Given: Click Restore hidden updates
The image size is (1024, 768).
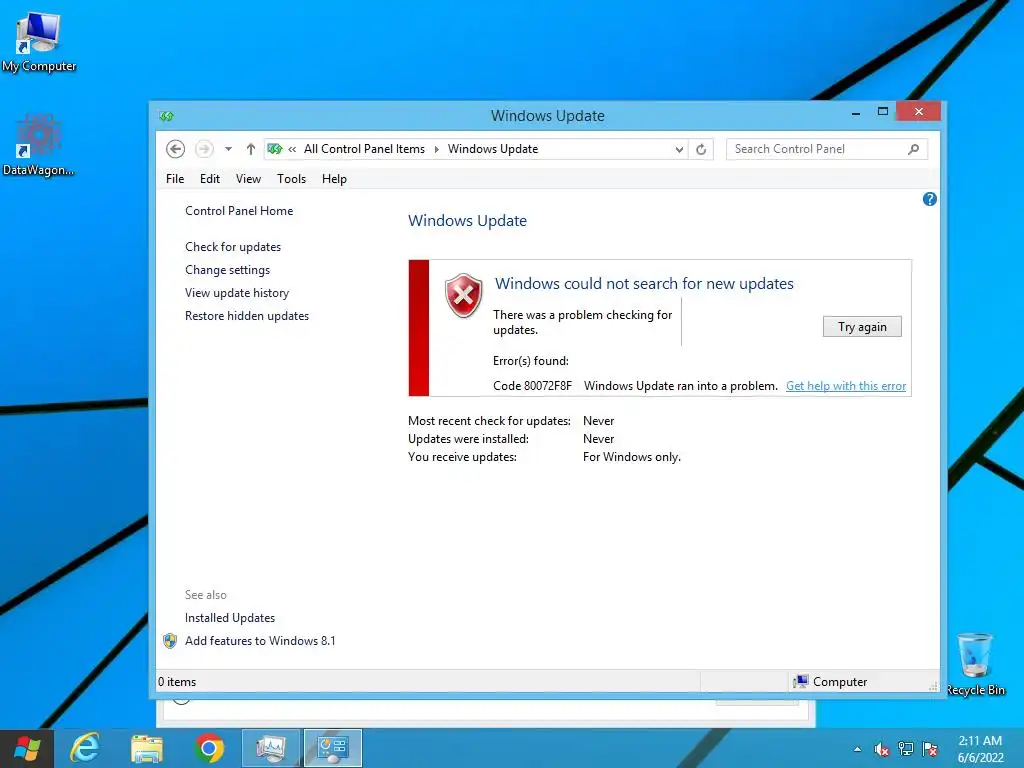Looking at the screenshot, I should (x=247, y=315).
